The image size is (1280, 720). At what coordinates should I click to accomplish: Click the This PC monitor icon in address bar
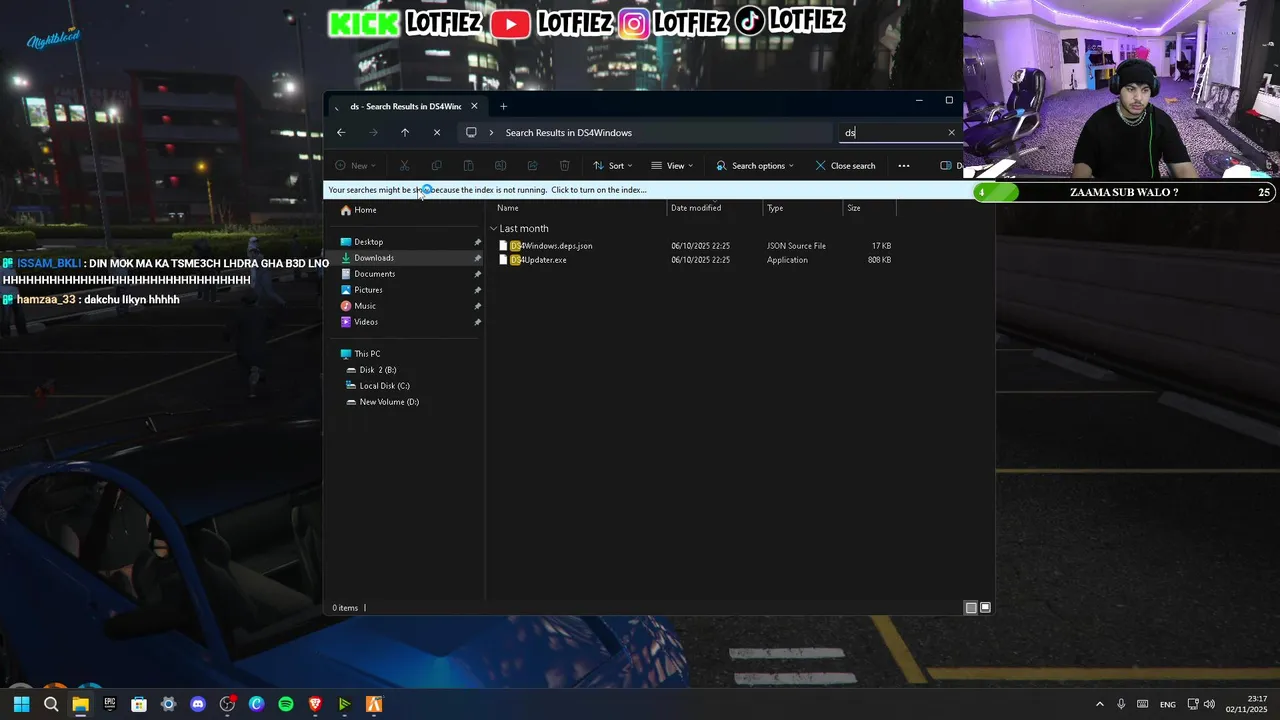pyautogui.click(x=471, y=132)
